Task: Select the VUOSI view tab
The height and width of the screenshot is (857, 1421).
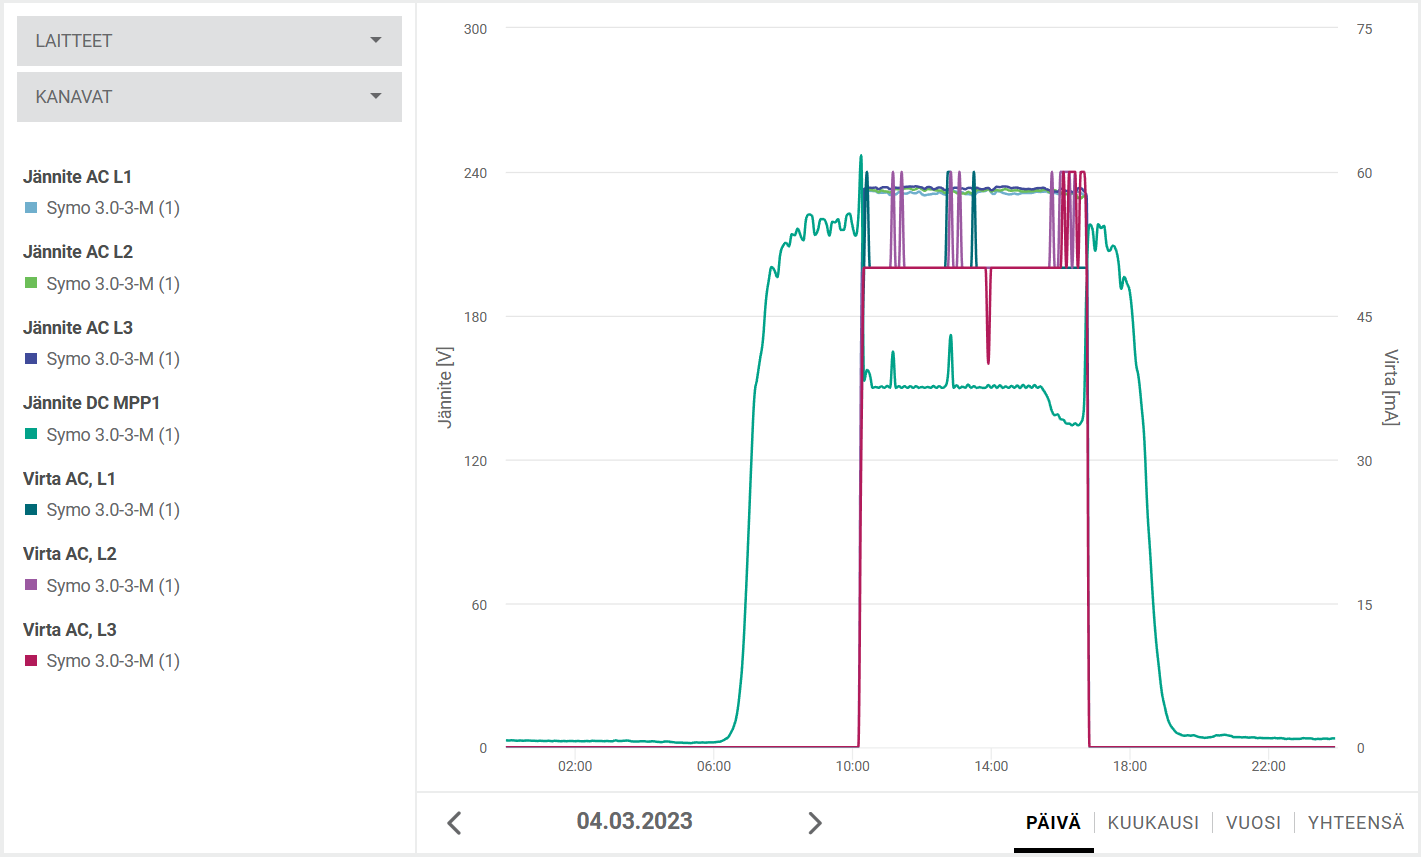Action: coord(1253,823)
